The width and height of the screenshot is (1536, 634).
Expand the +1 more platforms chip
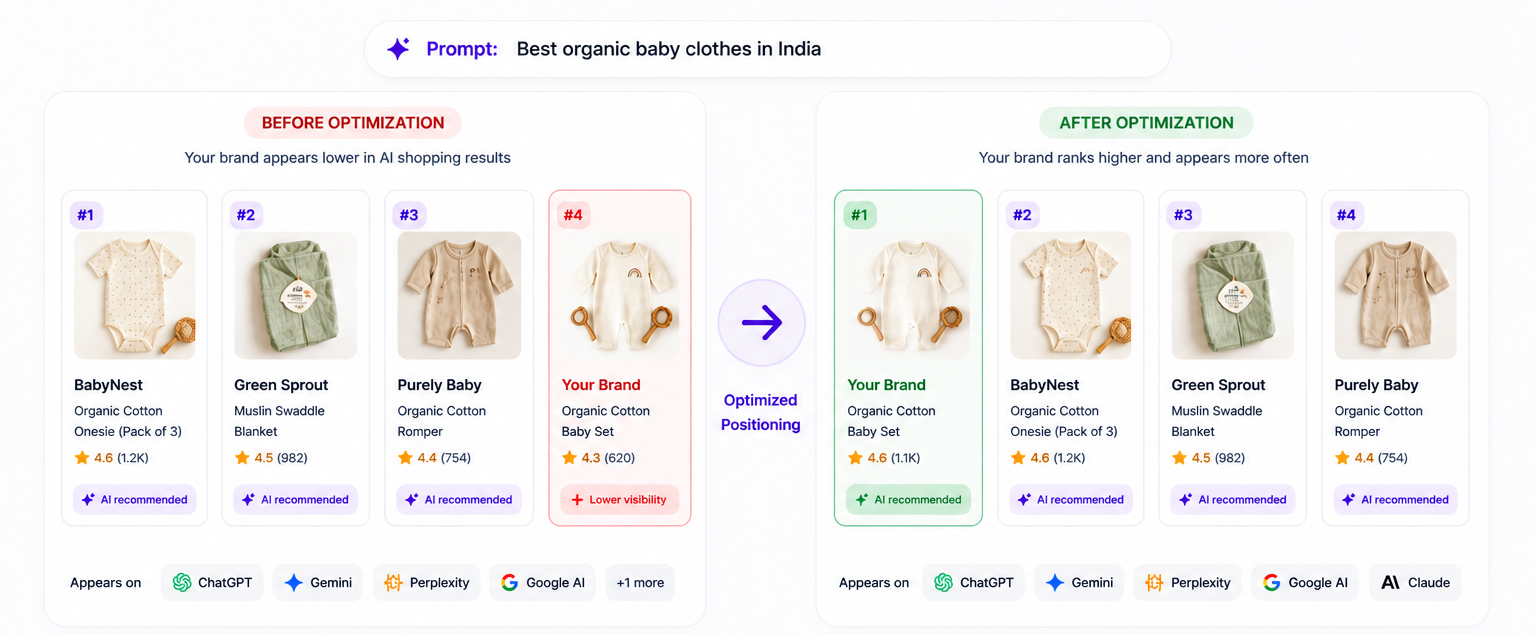coord(640,583)
